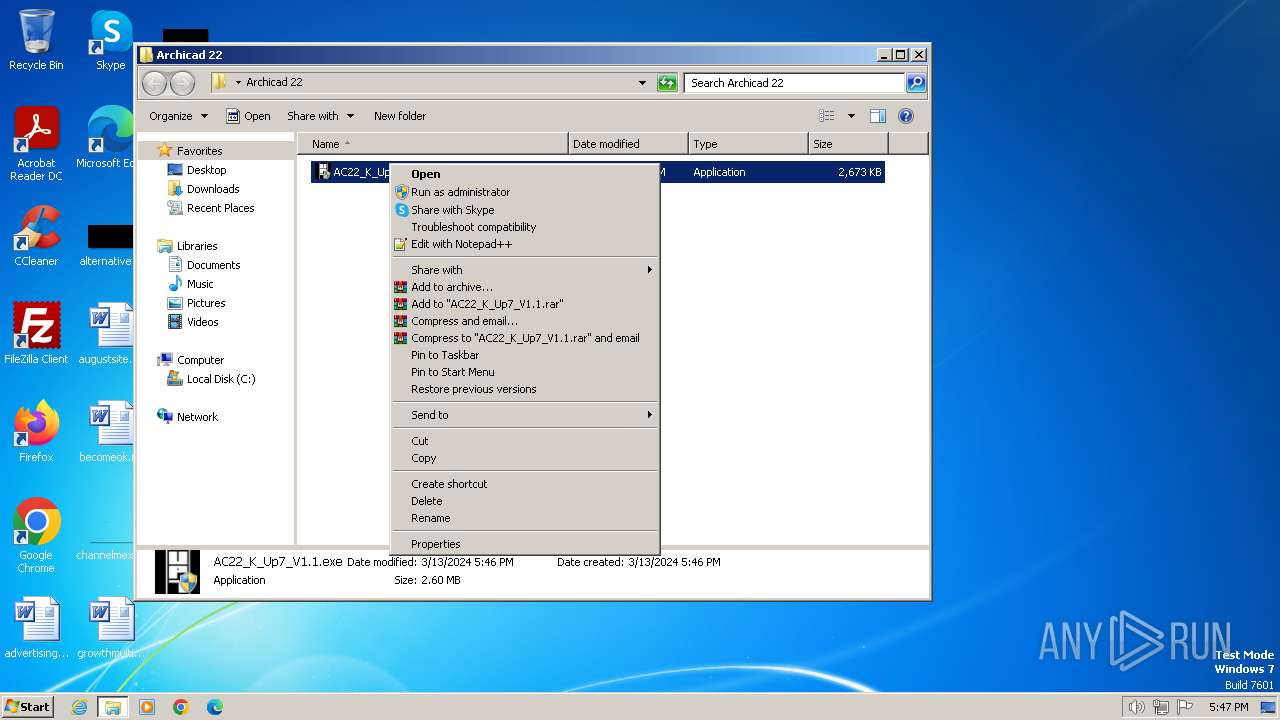Open the address bar history dropdown
Screen dimensions: 1280x720
point(642,83)
